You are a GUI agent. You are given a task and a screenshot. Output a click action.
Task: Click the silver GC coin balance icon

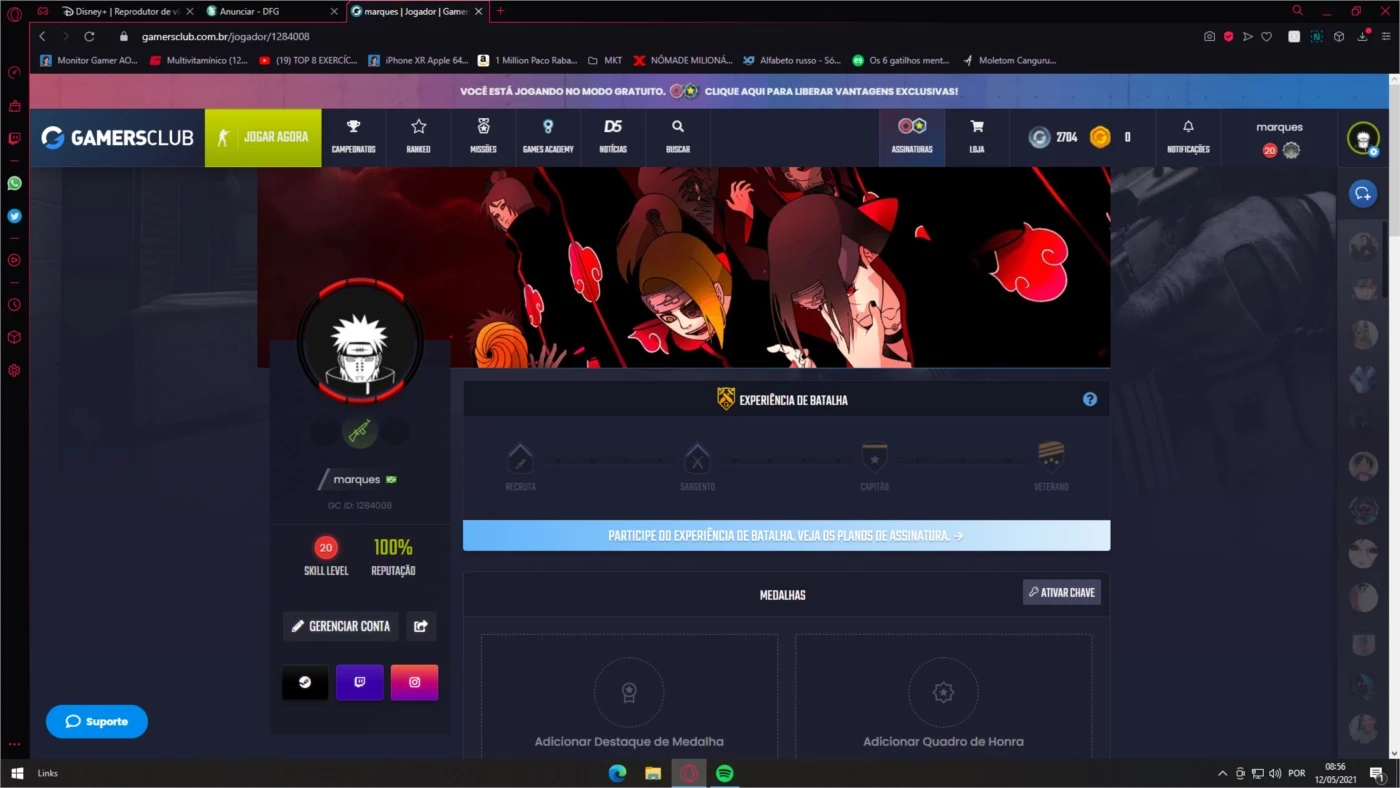pos(1040,137)
